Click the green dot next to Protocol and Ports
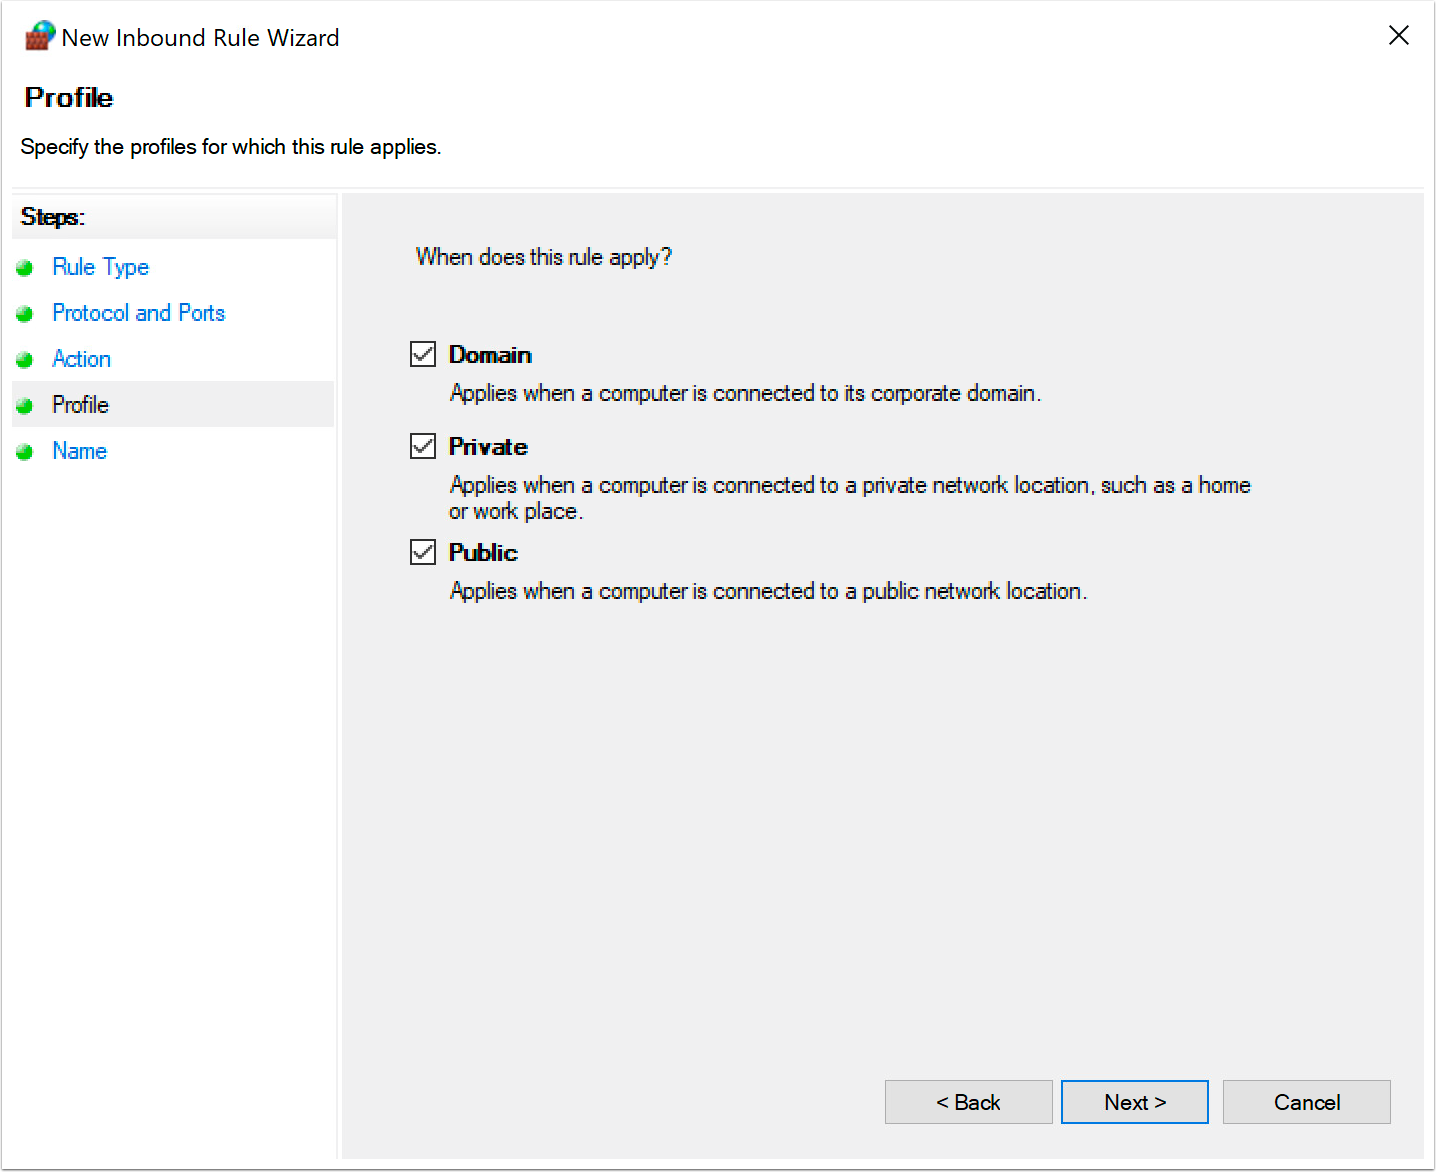The height and width of the screenshot is (1172, 1436). pyautogui.click(x=25, y=313)
